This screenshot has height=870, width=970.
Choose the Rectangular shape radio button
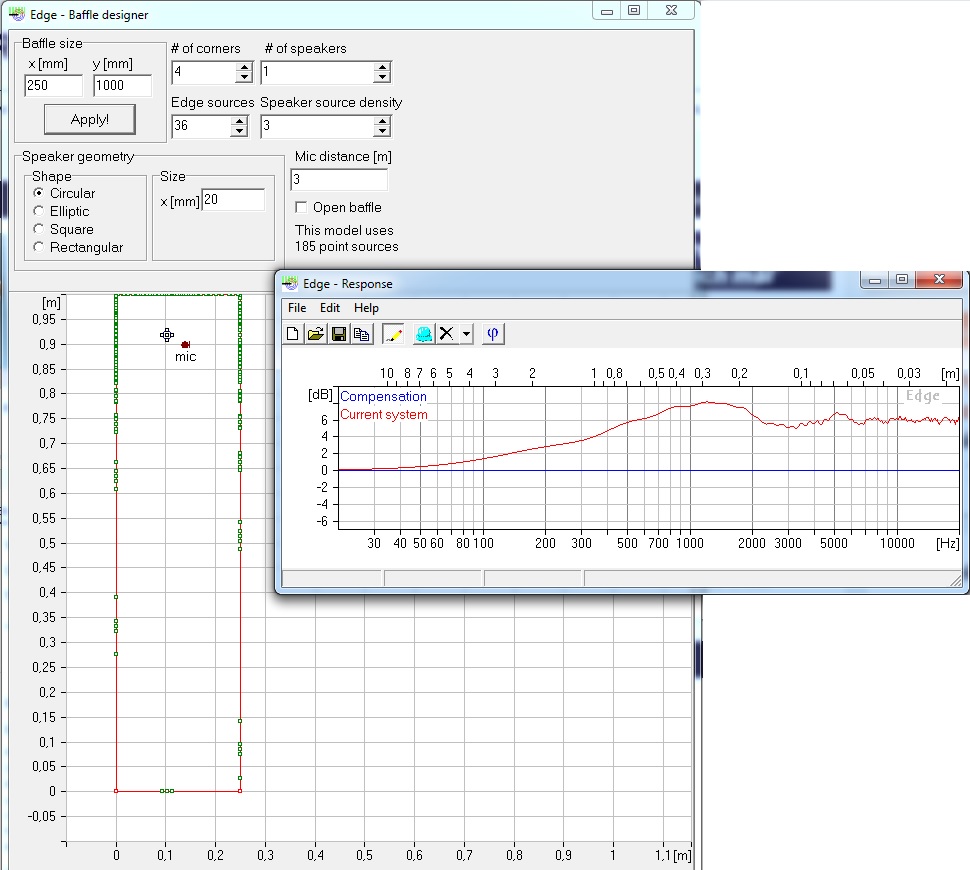(39, 248)
